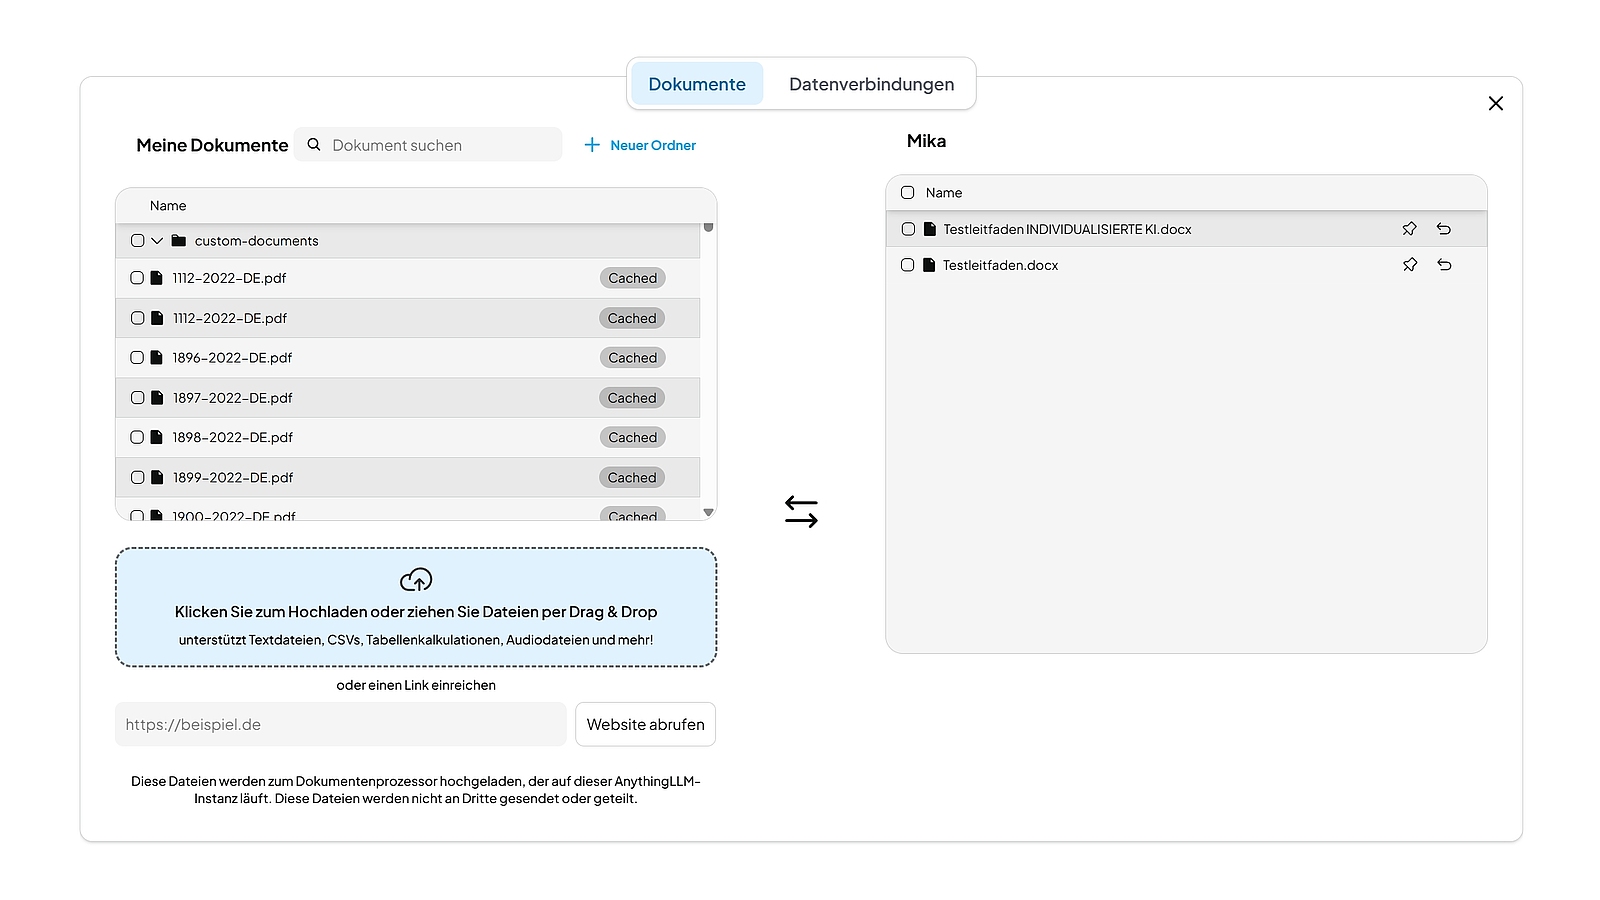Screen dimensions: 1600x900
Task: Click the file icon of 1896-2022-DE.pdf
Action: click(157, 358)
